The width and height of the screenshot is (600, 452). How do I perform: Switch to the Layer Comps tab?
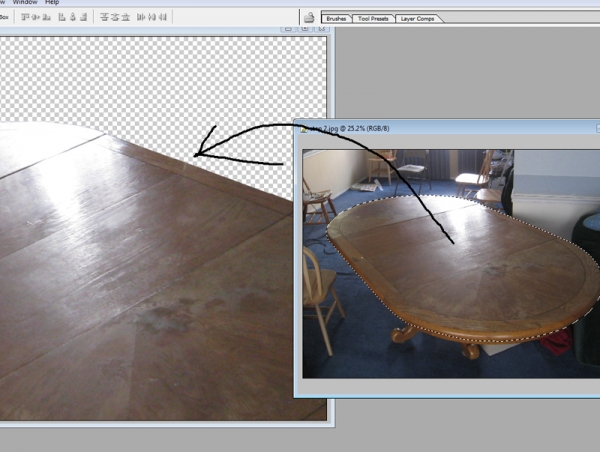click(x=417, y=18)
